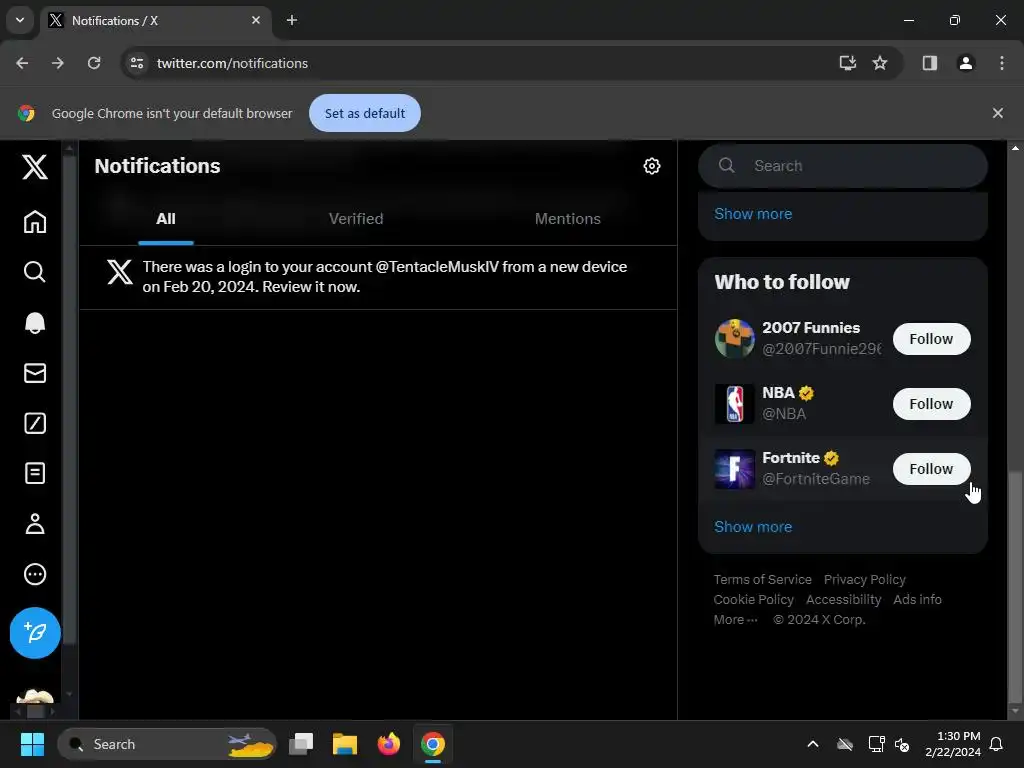
Task: Open a new browser tab
Action: pos(292,20)
